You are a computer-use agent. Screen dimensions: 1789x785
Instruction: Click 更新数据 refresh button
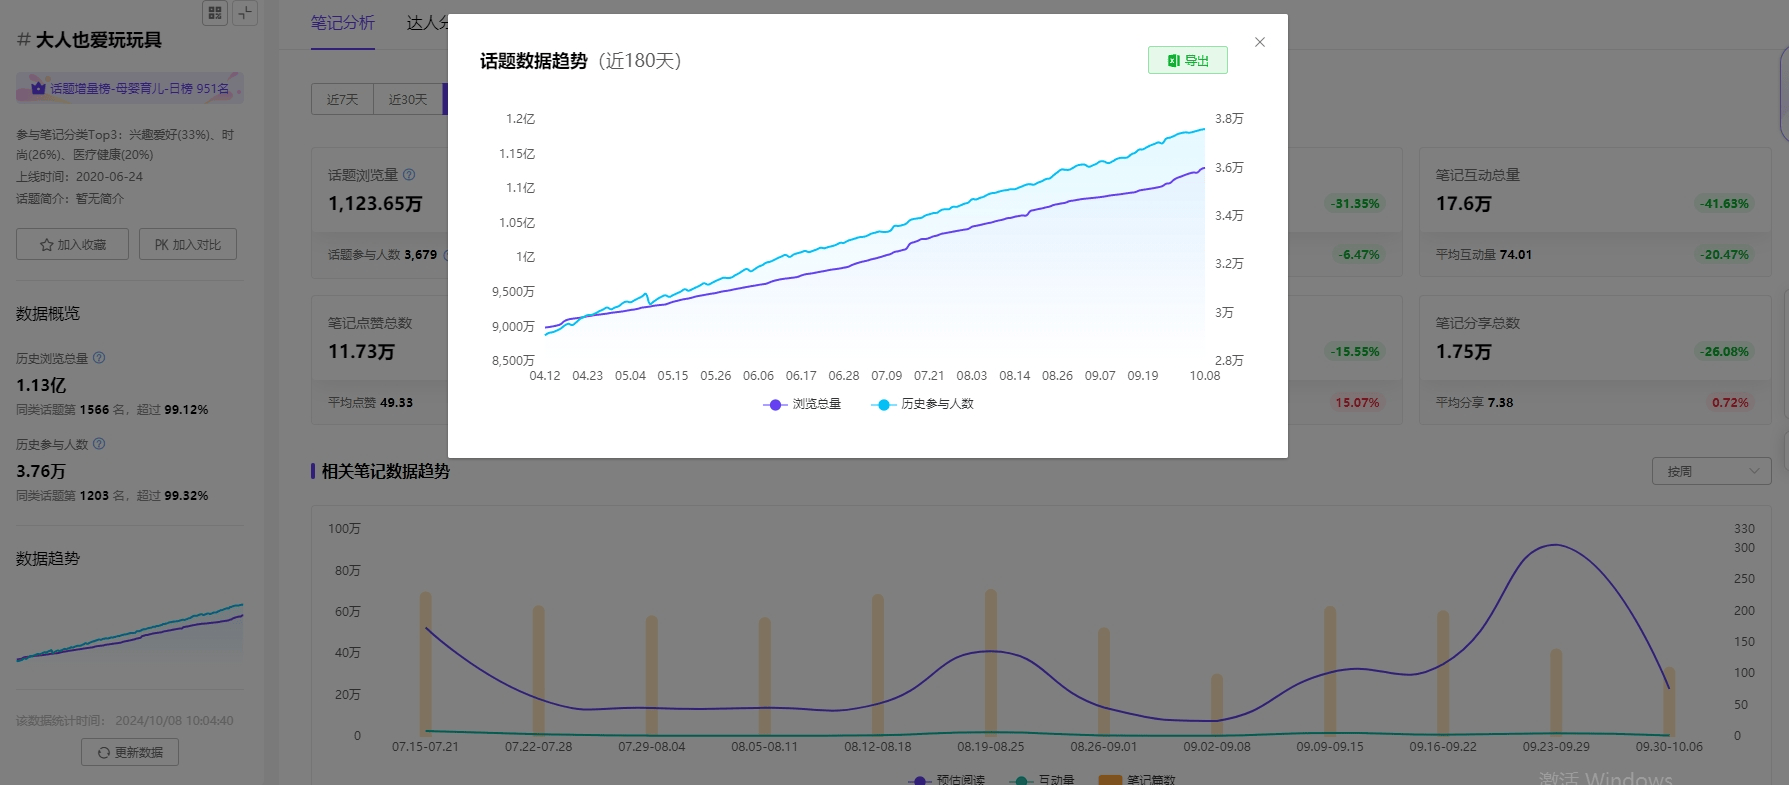(x=130, y=752)
